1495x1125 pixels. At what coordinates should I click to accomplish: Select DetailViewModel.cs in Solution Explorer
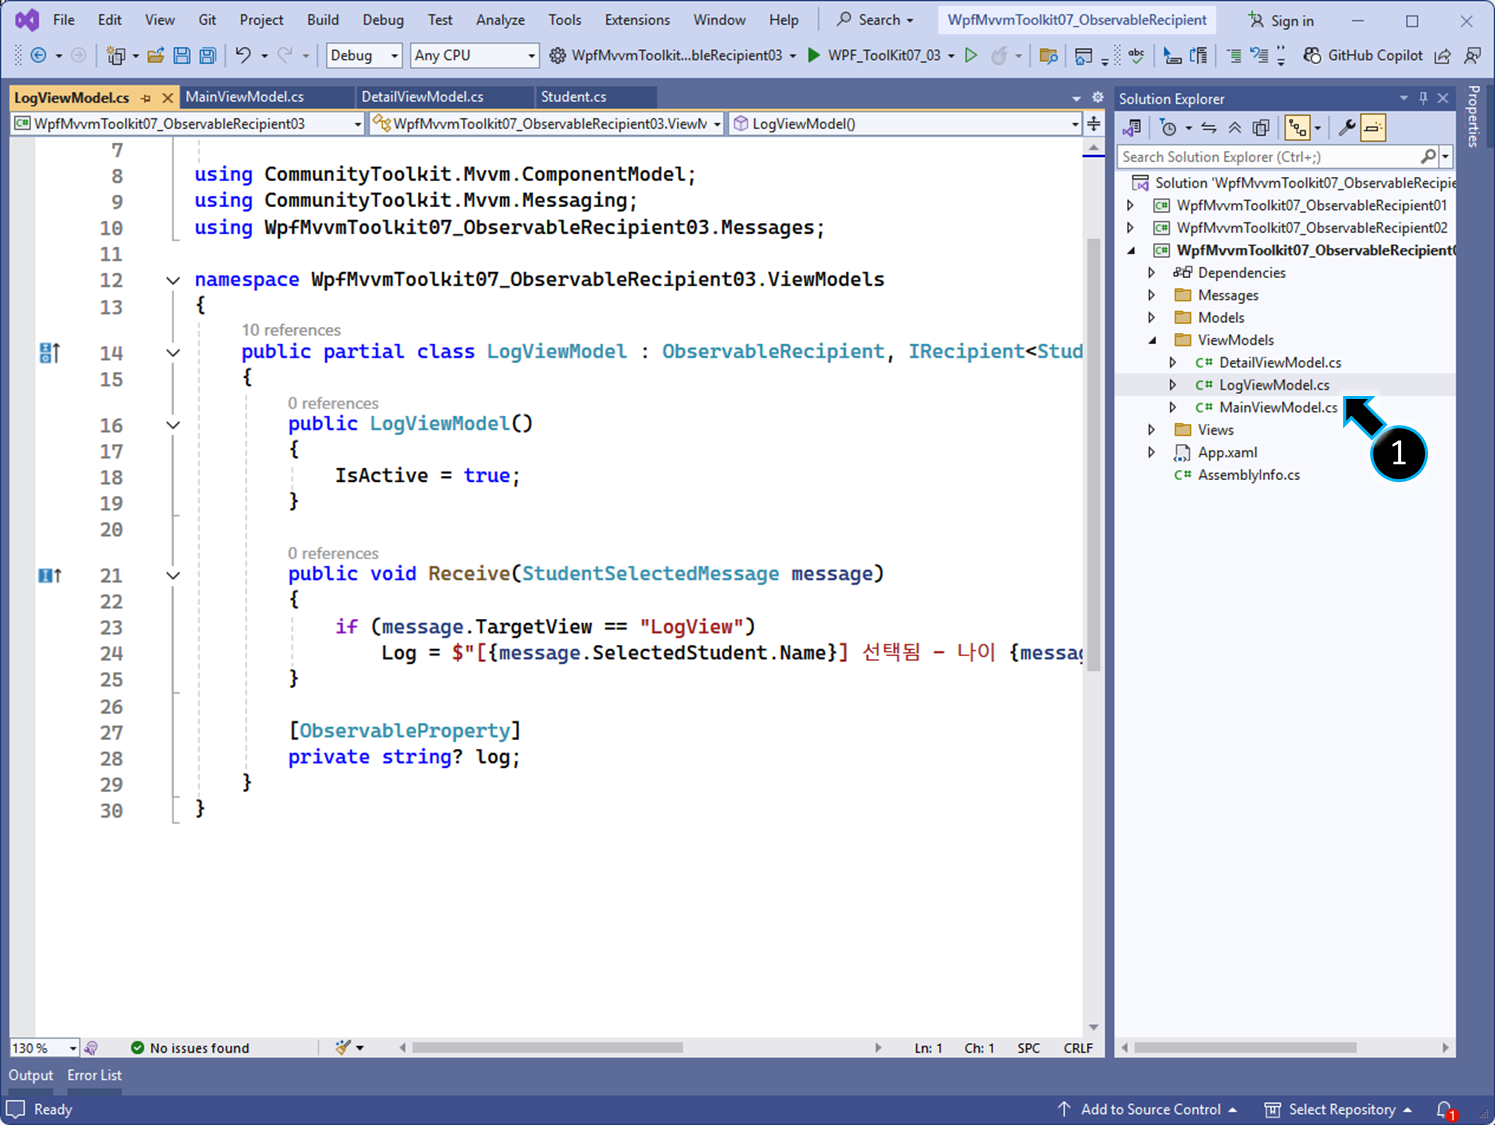pyautogui.click(x=1280, y=363)
